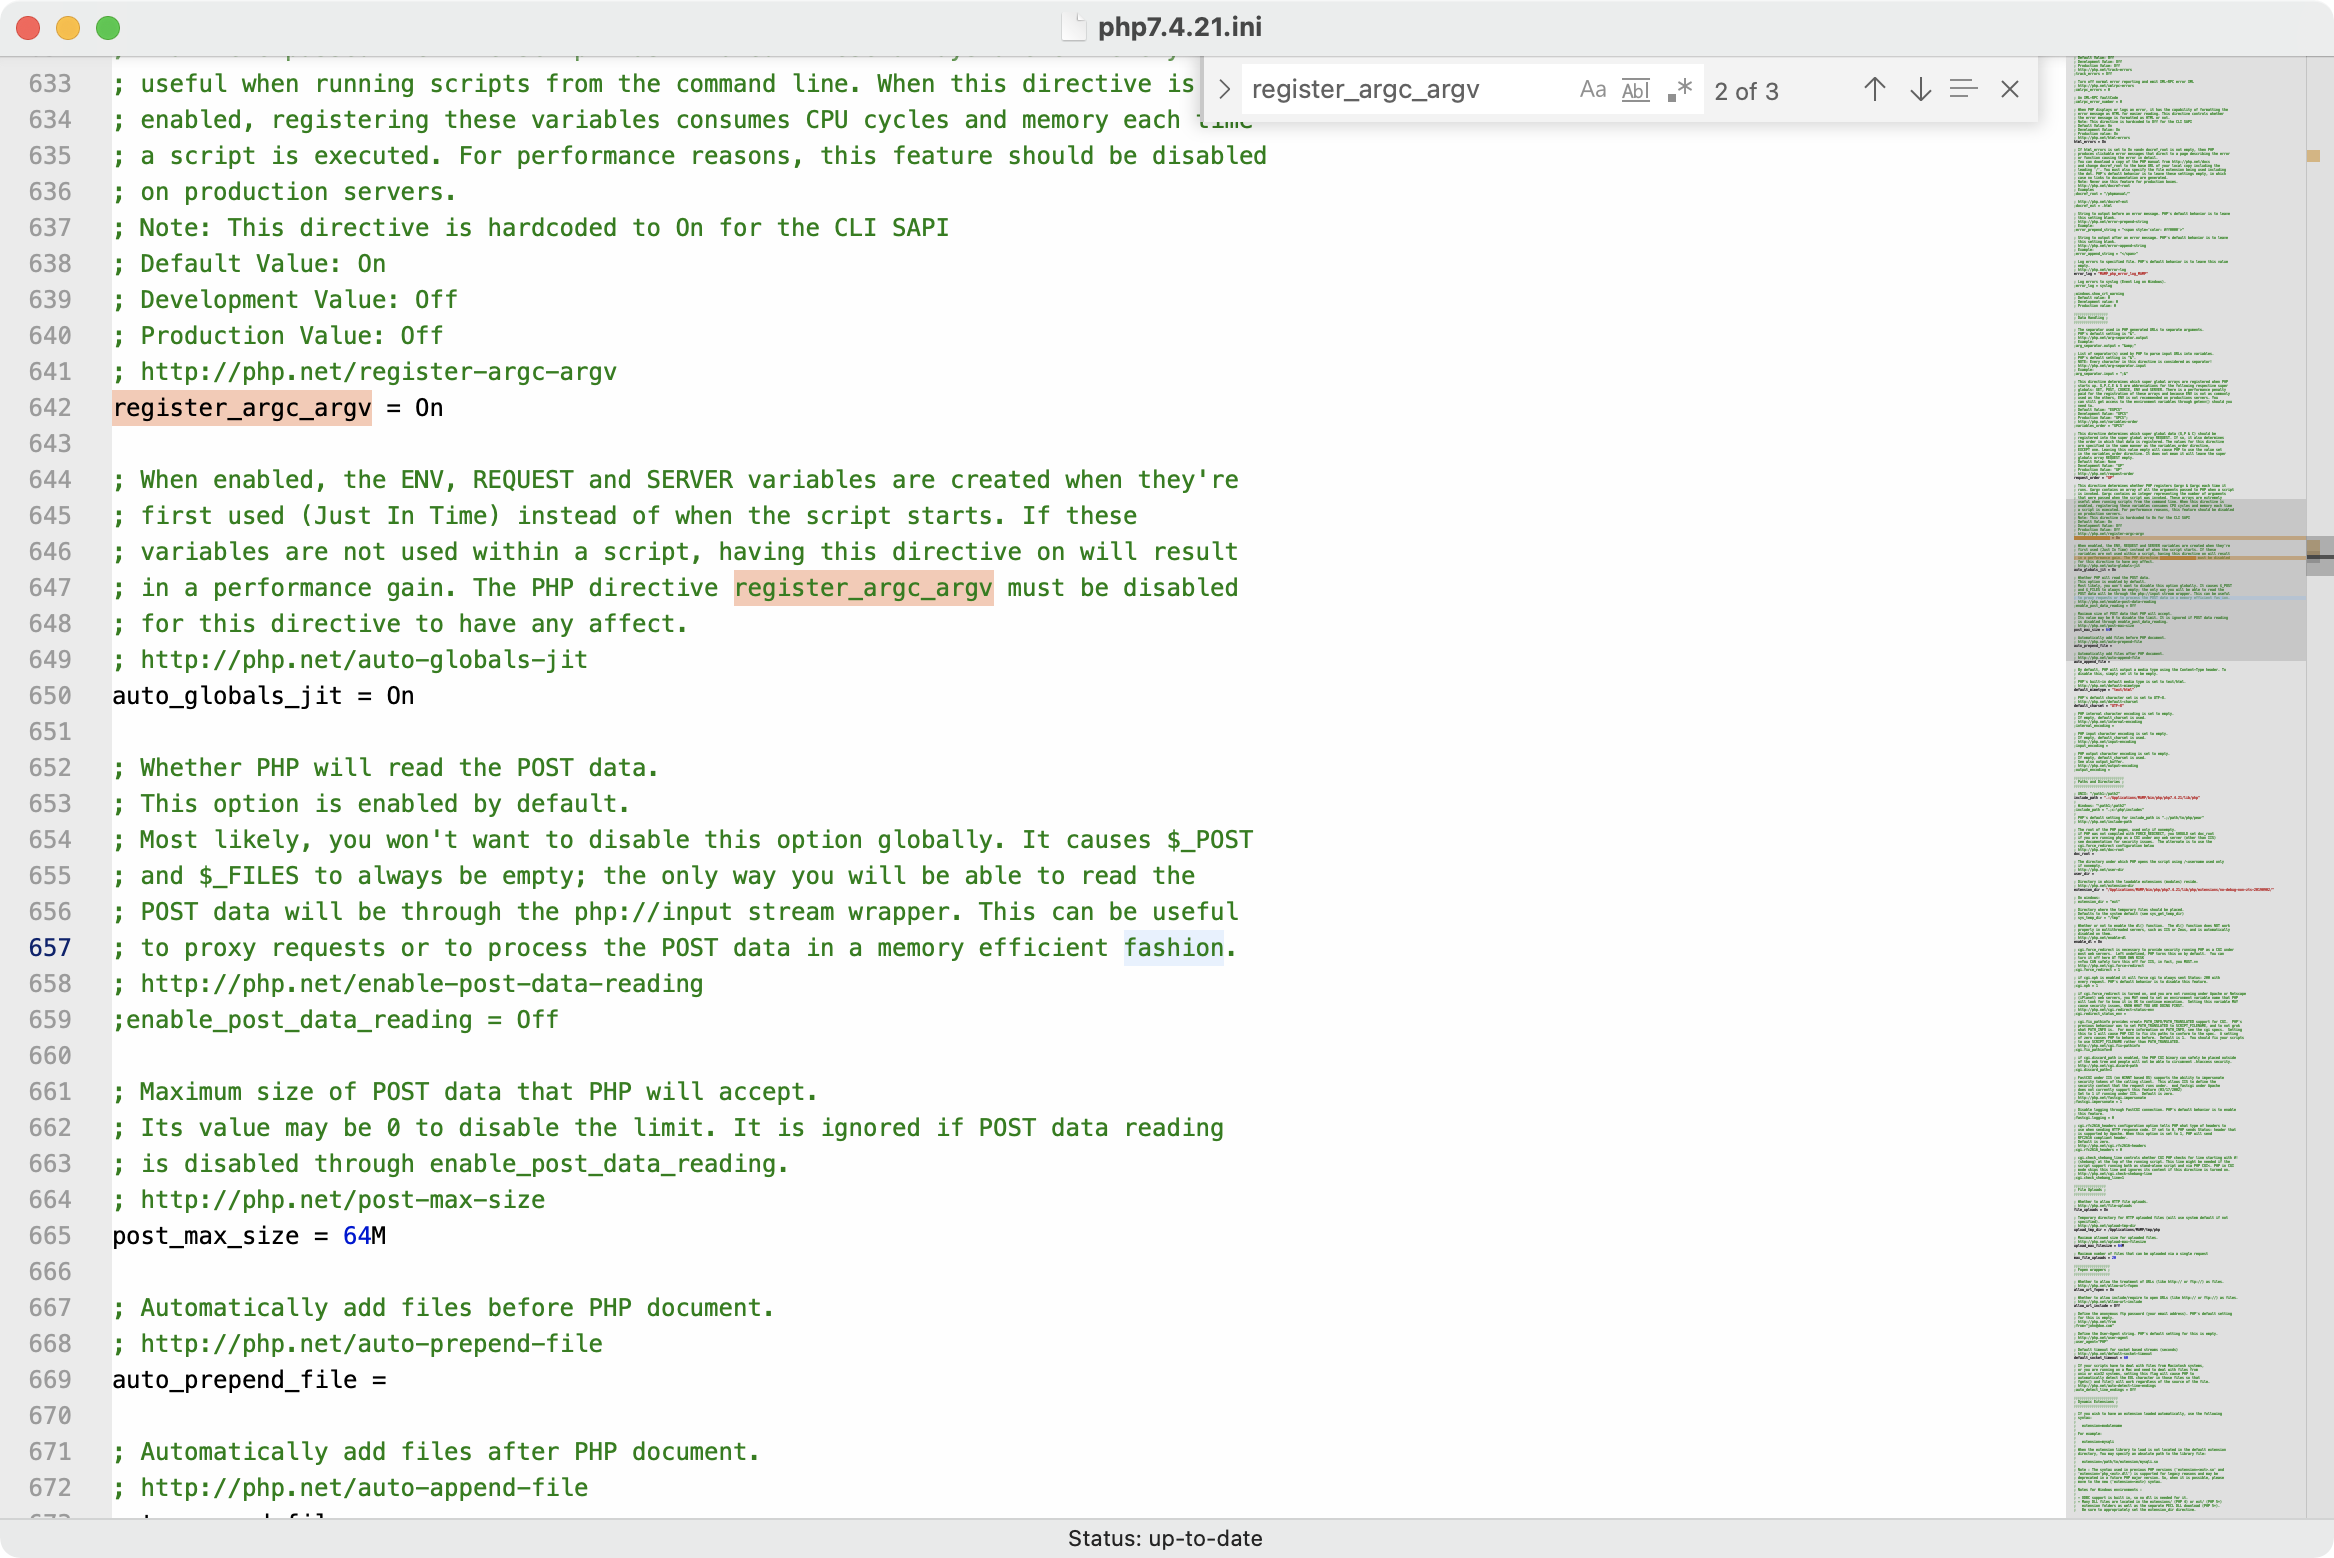2334x1558 pixels.
Task: Click 'Status: up-to-date' in status bar
Action: pyautogui.click(x=1165, y=1538)
